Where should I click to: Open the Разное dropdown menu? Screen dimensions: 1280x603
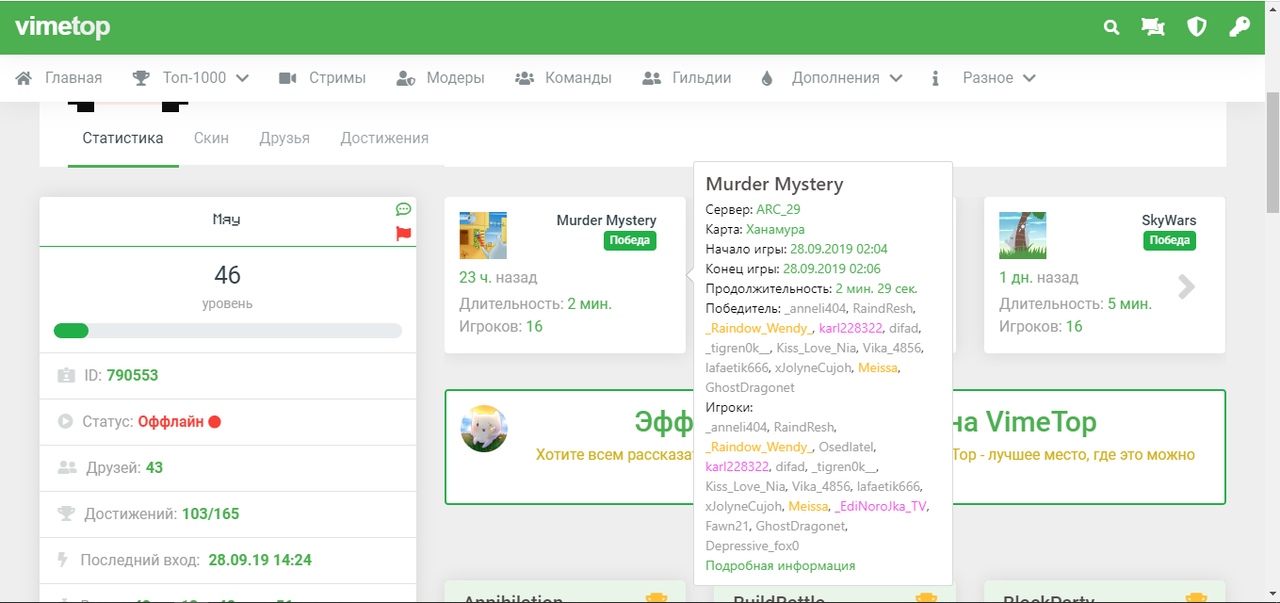click(983, 78)
